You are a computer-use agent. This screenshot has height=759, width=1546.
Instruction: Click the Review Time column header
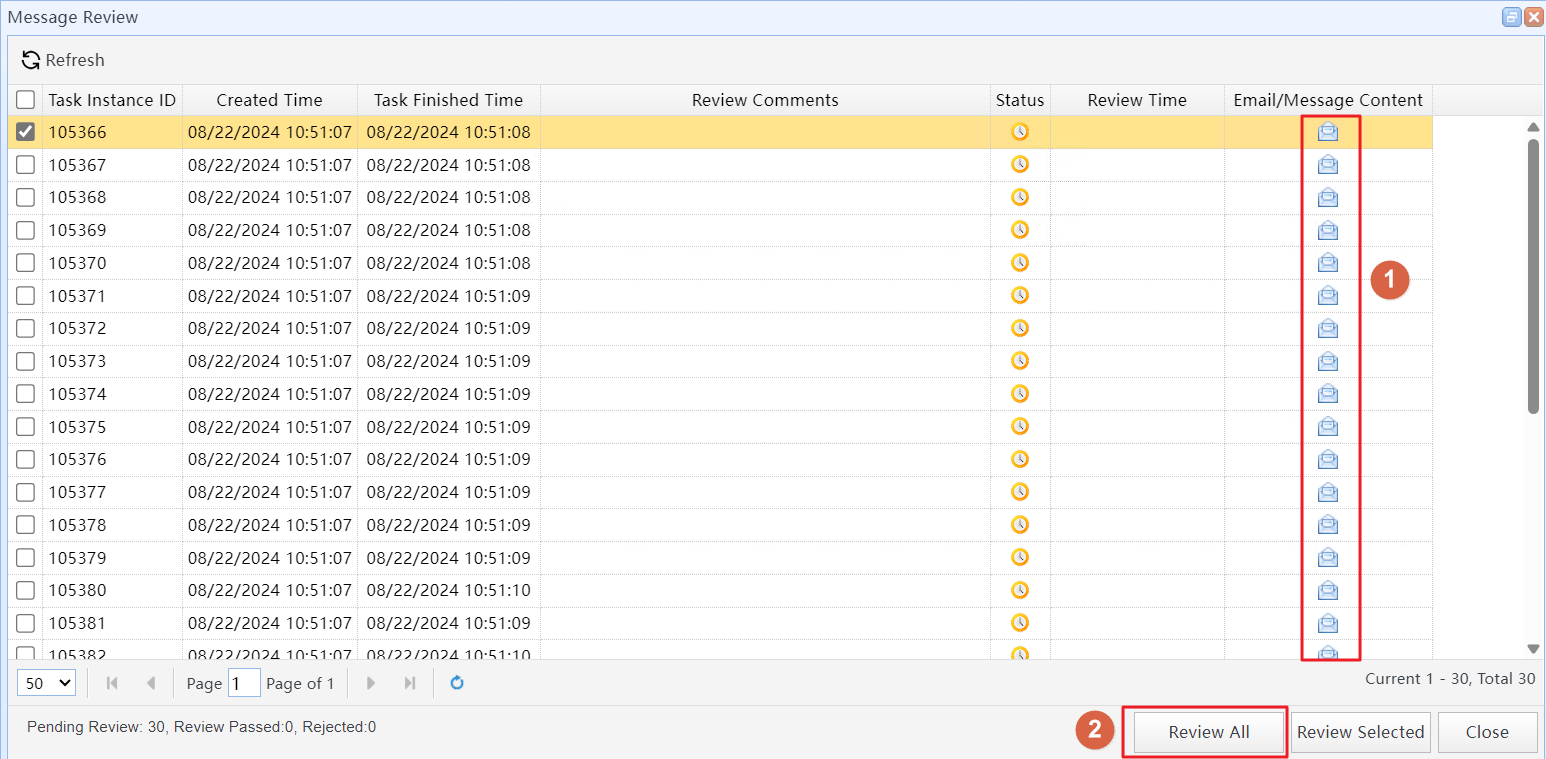coord(1137,100)
